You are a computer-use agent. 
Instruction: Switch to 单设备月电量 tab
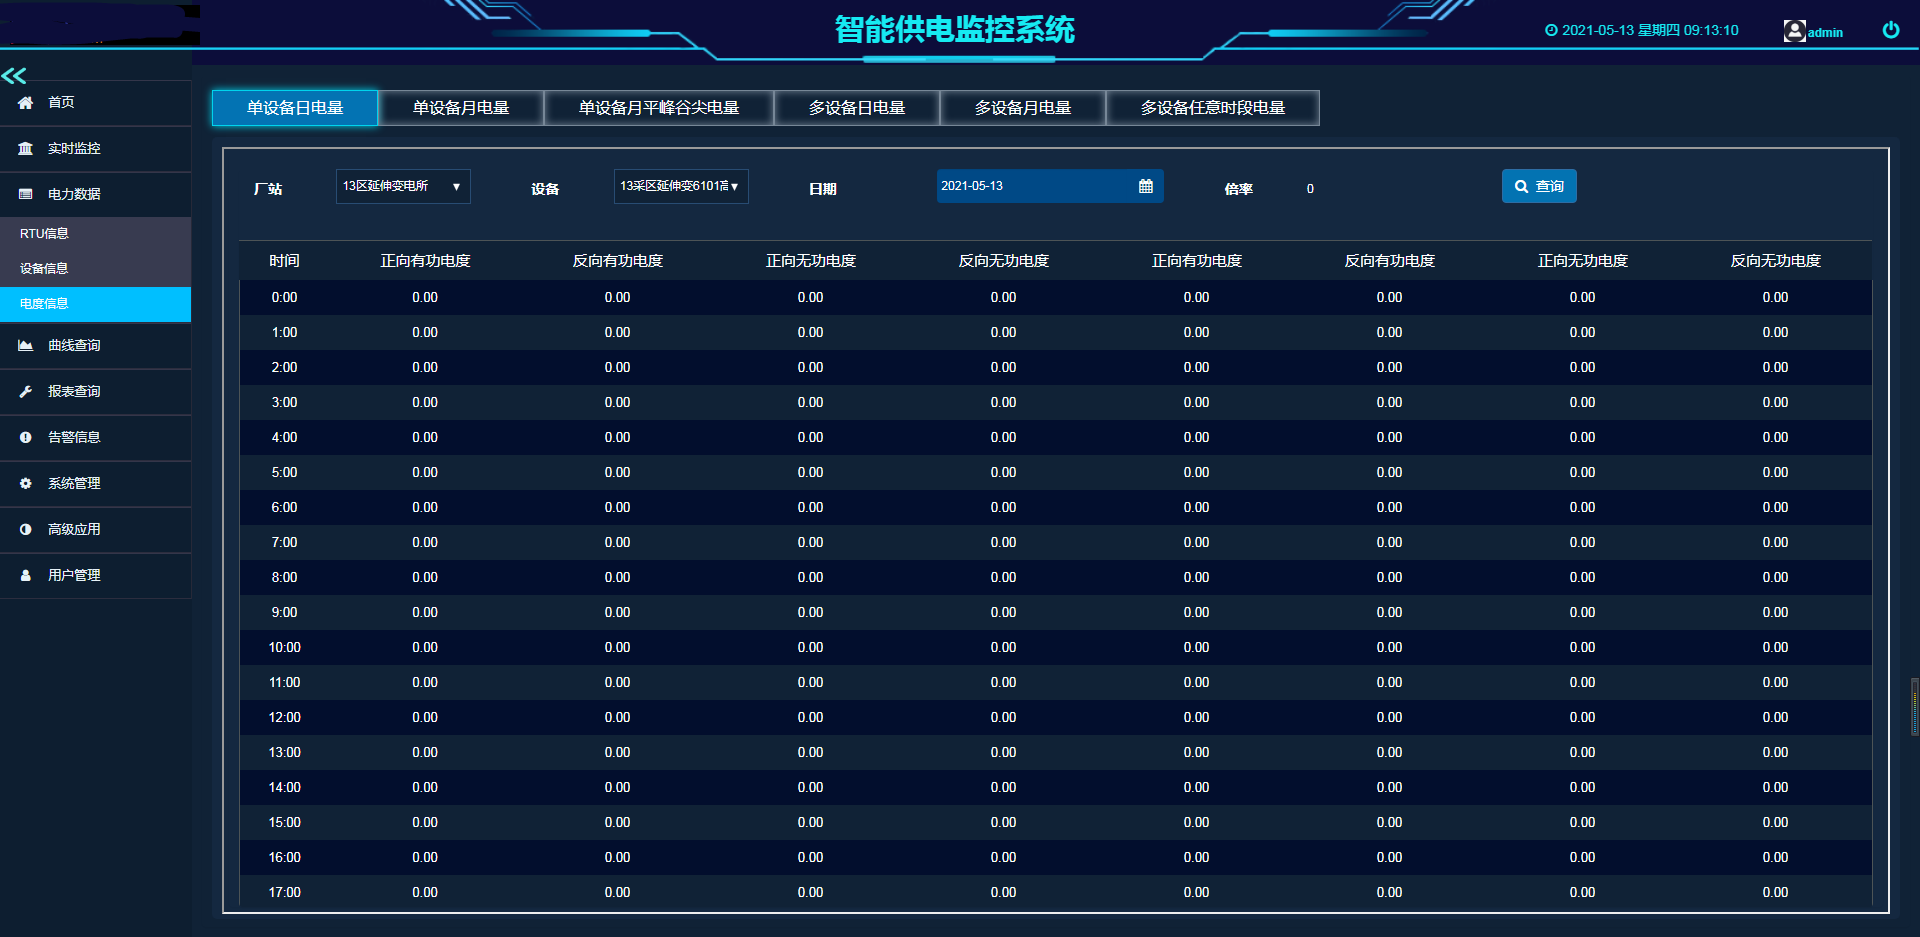(x=461, y=108)
